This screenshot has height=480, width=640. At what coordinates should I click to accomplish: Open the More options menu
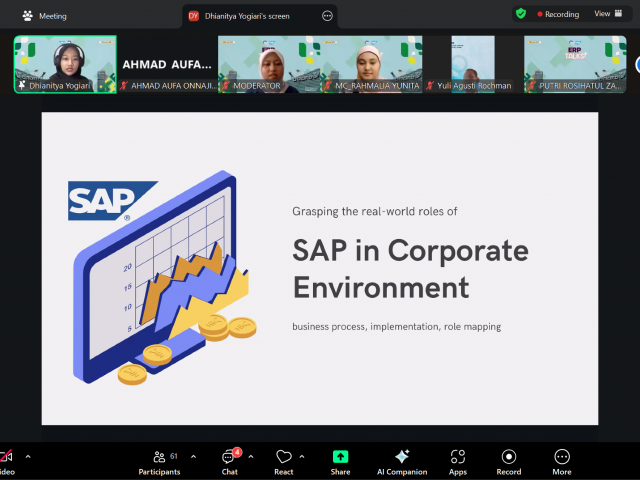click(562, 462)
